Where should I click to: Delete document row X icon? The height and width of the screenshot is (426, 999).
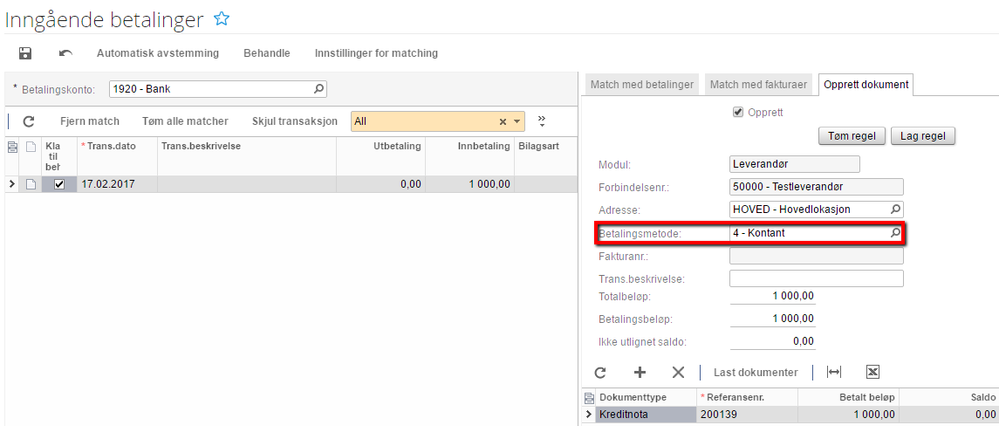(x=678, y=372)
